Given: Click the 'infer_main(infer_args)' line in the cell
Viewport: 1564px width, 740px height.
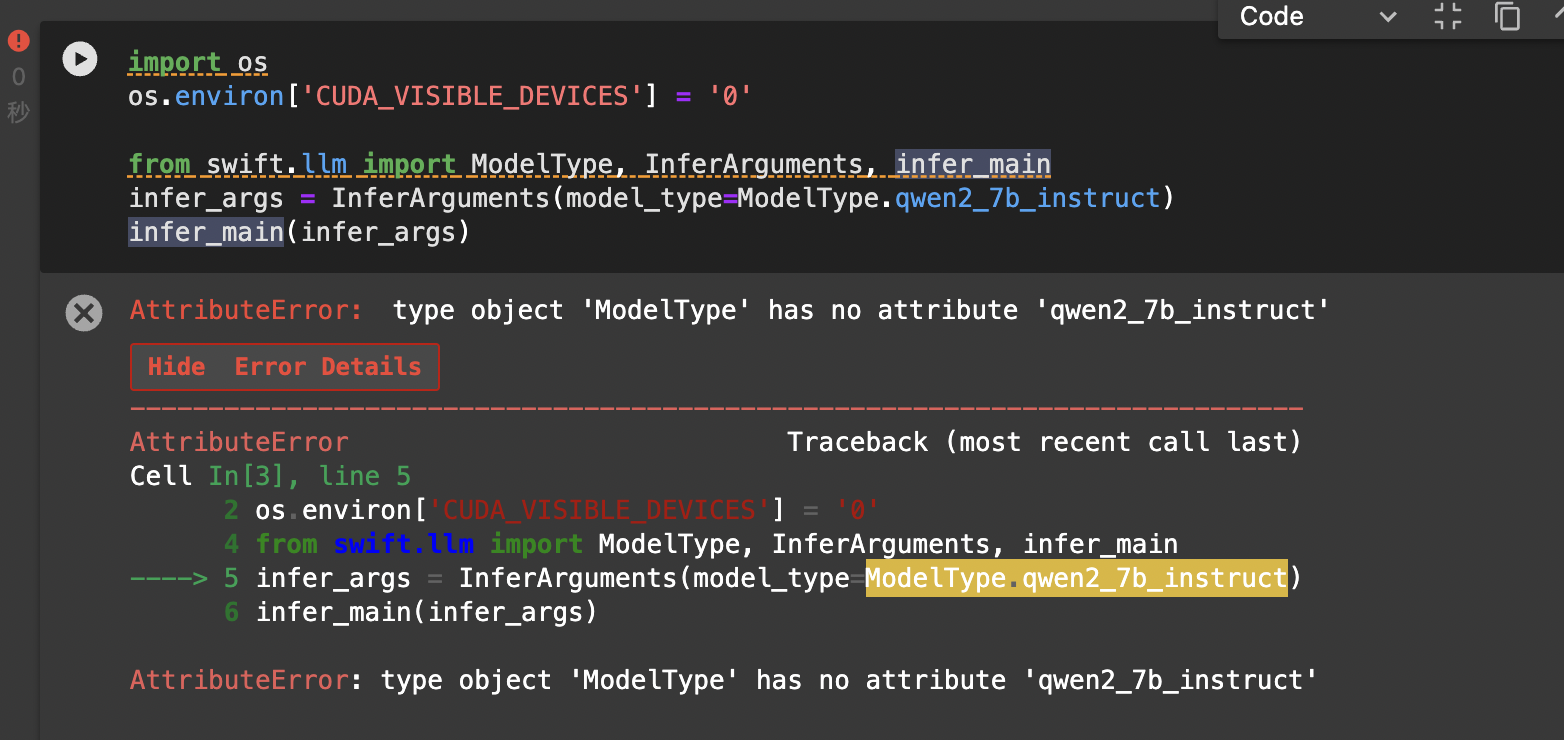Looking at the screenshot, I should point(299,232).
